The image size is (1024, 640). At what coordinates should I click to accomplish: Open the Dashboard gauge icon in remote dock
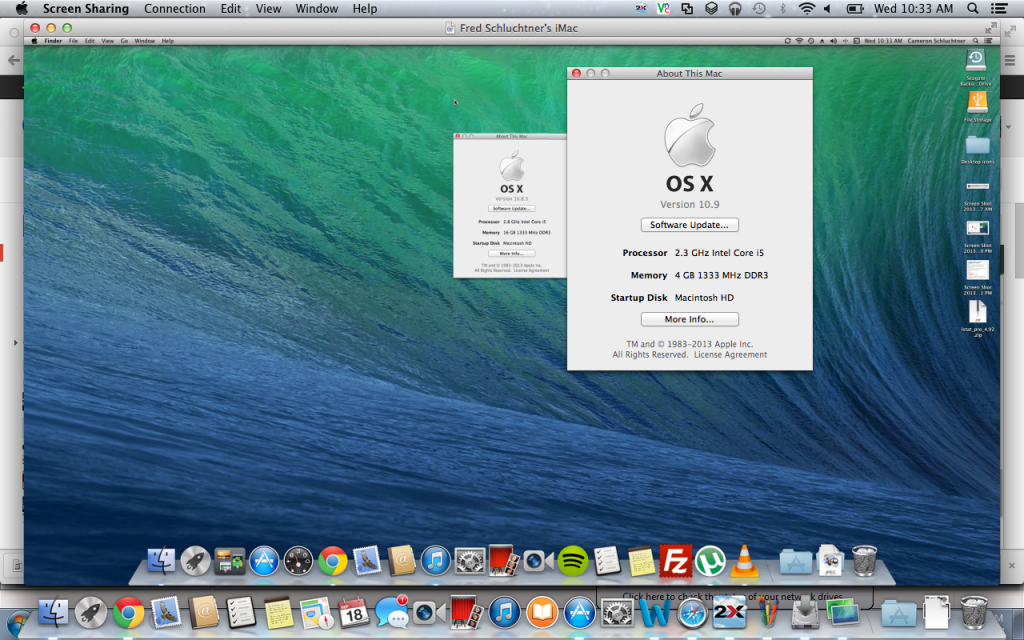(299, 561)
